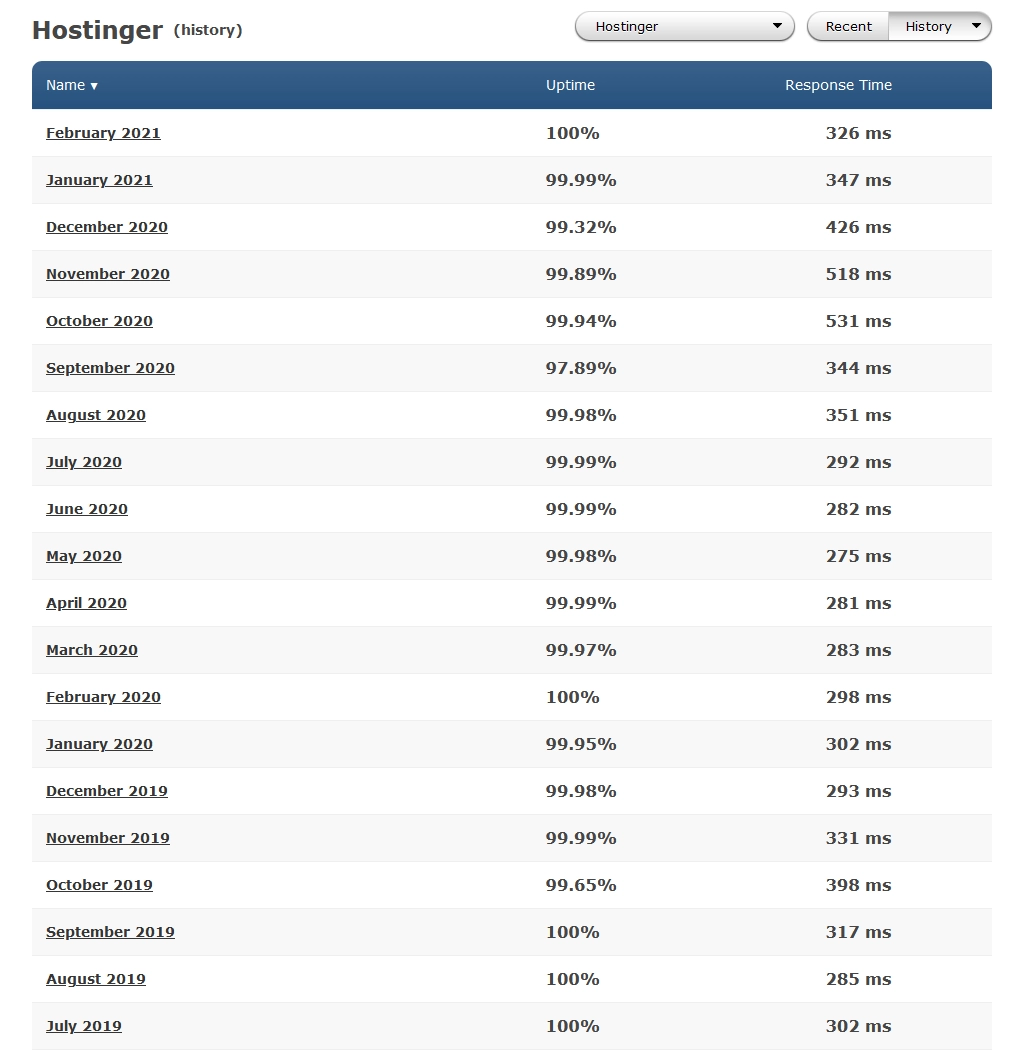The height and width of the screenshot is (1060, 1009).
Task: Expand the History dropdown arrow
Action: click(x=976, y=27)
